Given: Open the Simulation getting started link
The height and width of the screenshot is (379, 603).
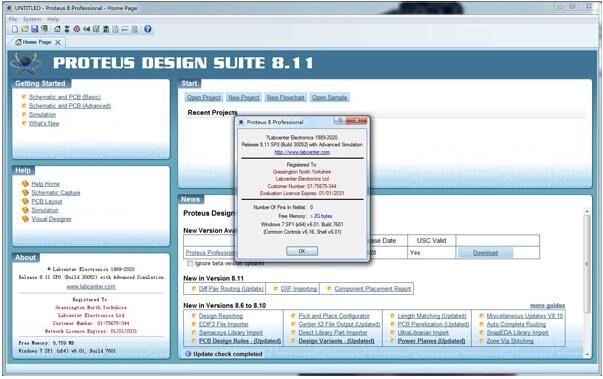Looking at the screenshot, I should tap(42, 115).
